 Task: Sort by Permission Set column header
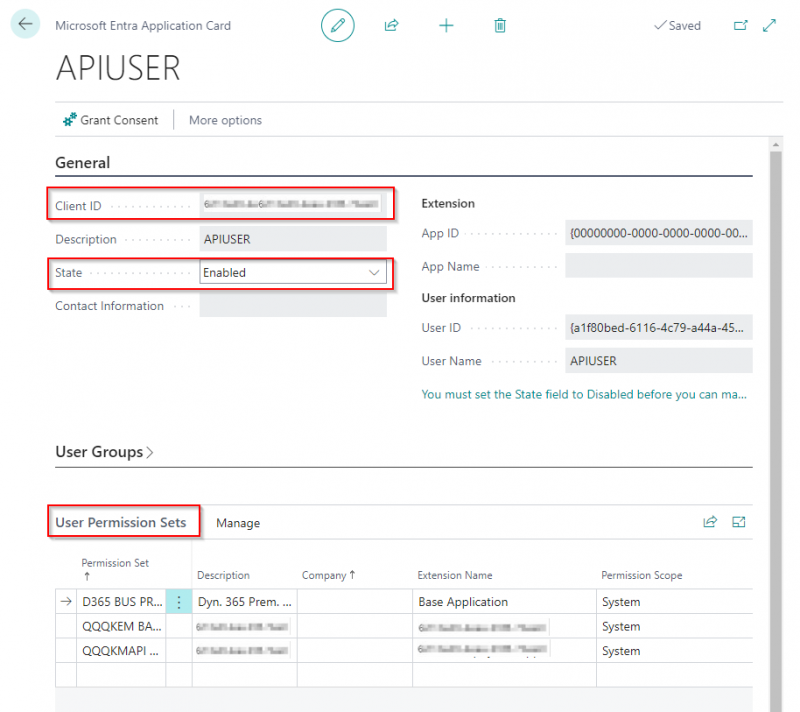click(x=114, y=564)
